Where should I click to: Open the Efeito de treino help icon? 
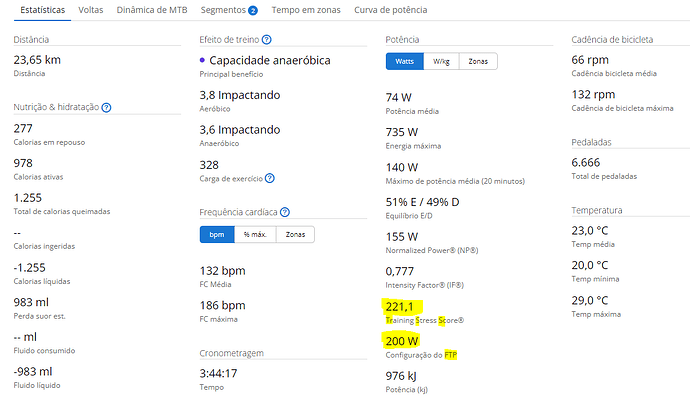point(267,40)
